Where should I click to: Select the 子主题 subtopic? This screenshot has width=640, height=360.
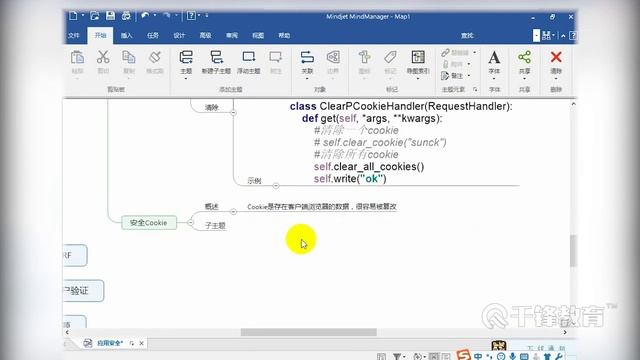(215, 225)
